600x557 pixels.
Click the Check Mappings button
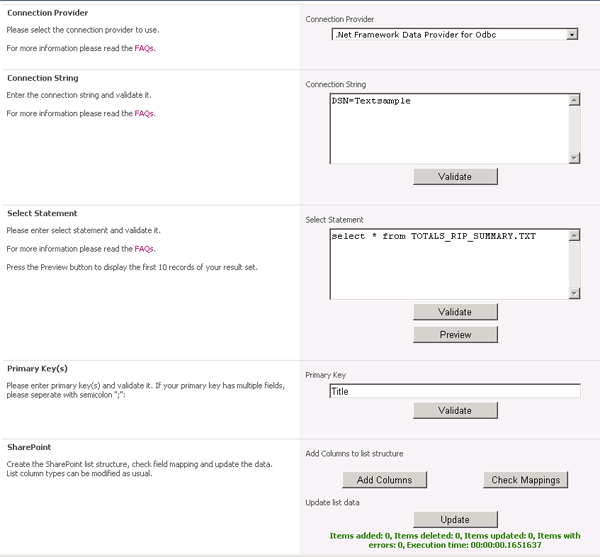pos(525,480)
